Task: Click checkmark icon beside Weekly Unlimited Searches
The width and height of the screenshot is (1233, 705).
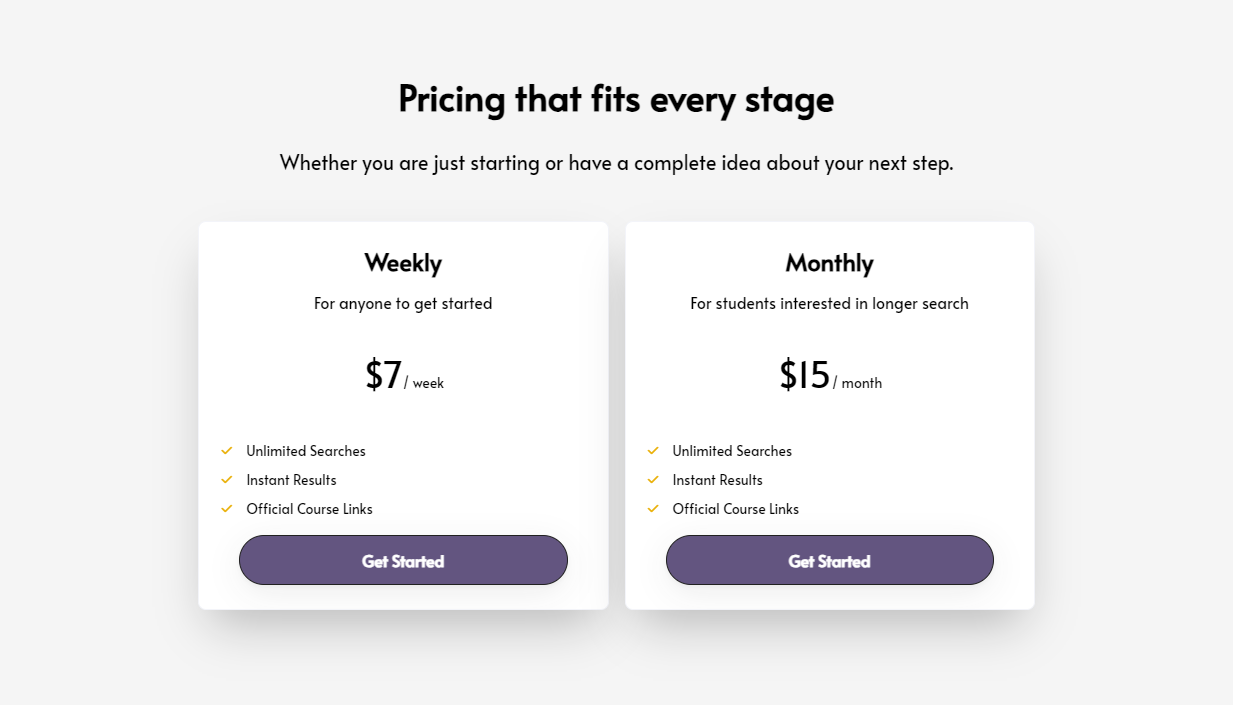Action: [227, 451]
